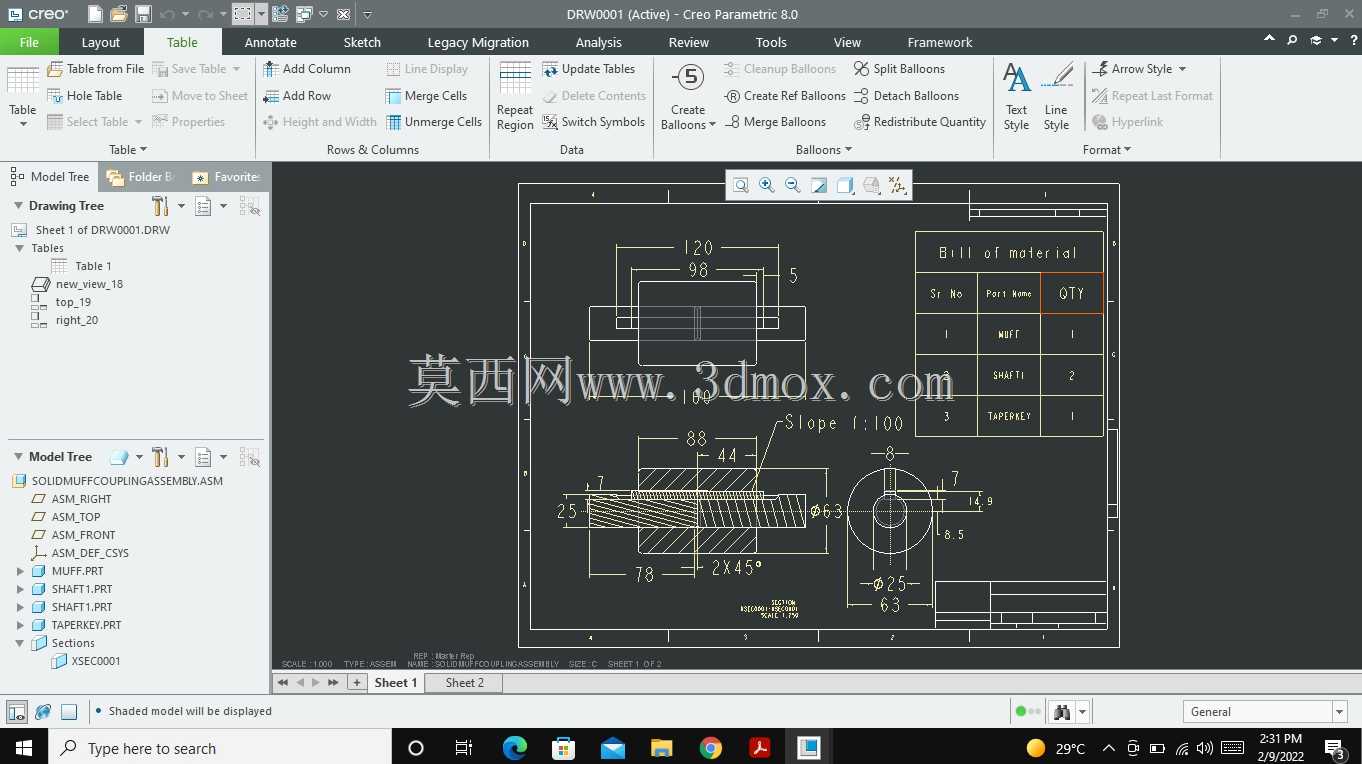Open the Repeat Region tool
This screenshot has height=764, width=1362.
click(x=515, y=97)
